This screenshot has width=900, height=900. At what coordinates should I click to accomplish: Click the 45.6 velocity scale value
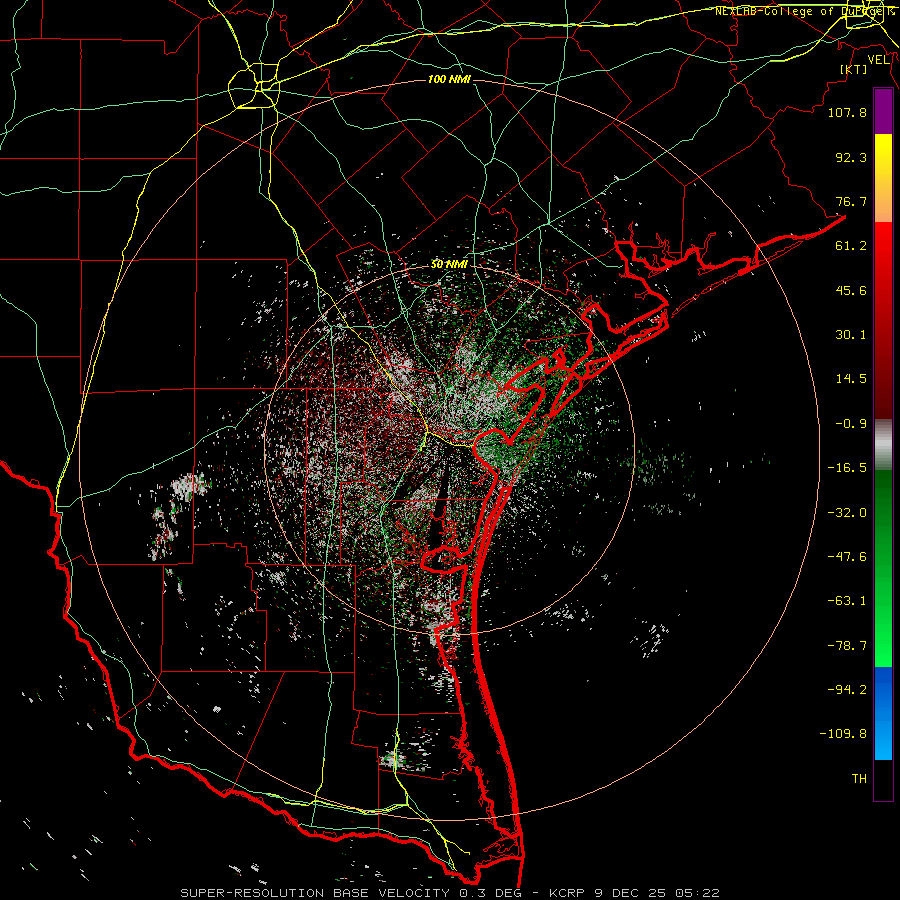[851, 290]
